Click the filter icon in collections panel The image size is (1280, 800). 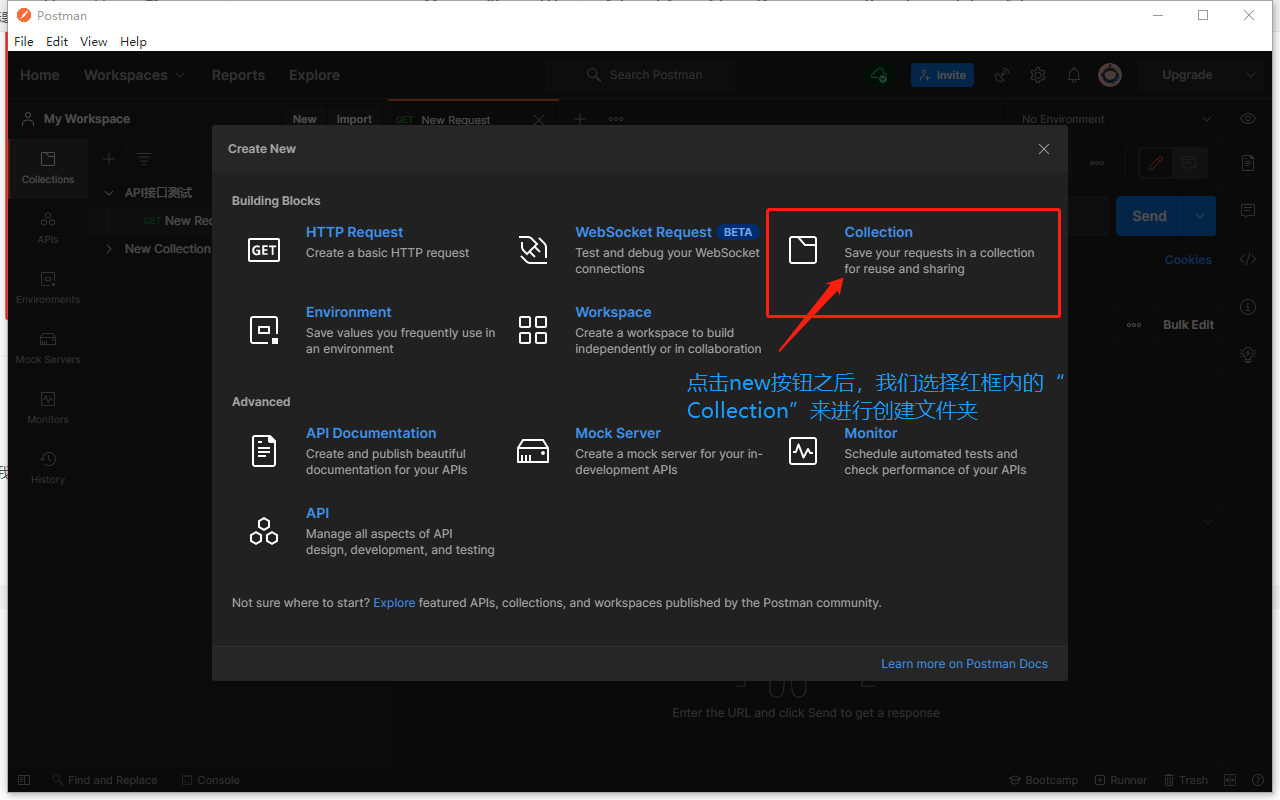(x=144, y=159)
